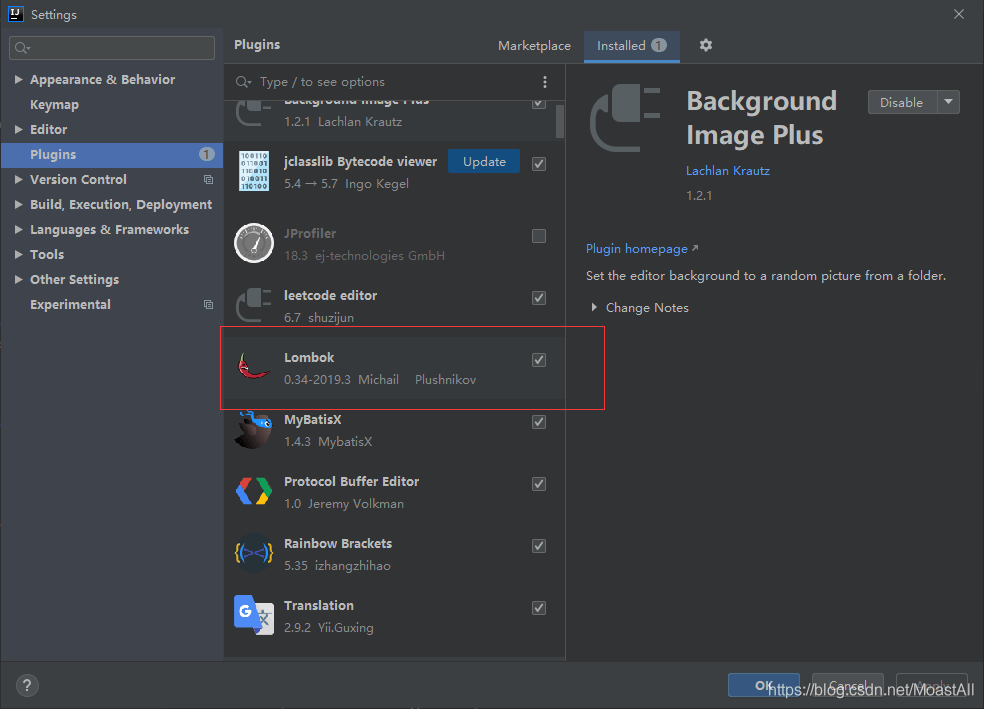
Task: Click the Lombok chili pepper icon
Action: [254, 367]
